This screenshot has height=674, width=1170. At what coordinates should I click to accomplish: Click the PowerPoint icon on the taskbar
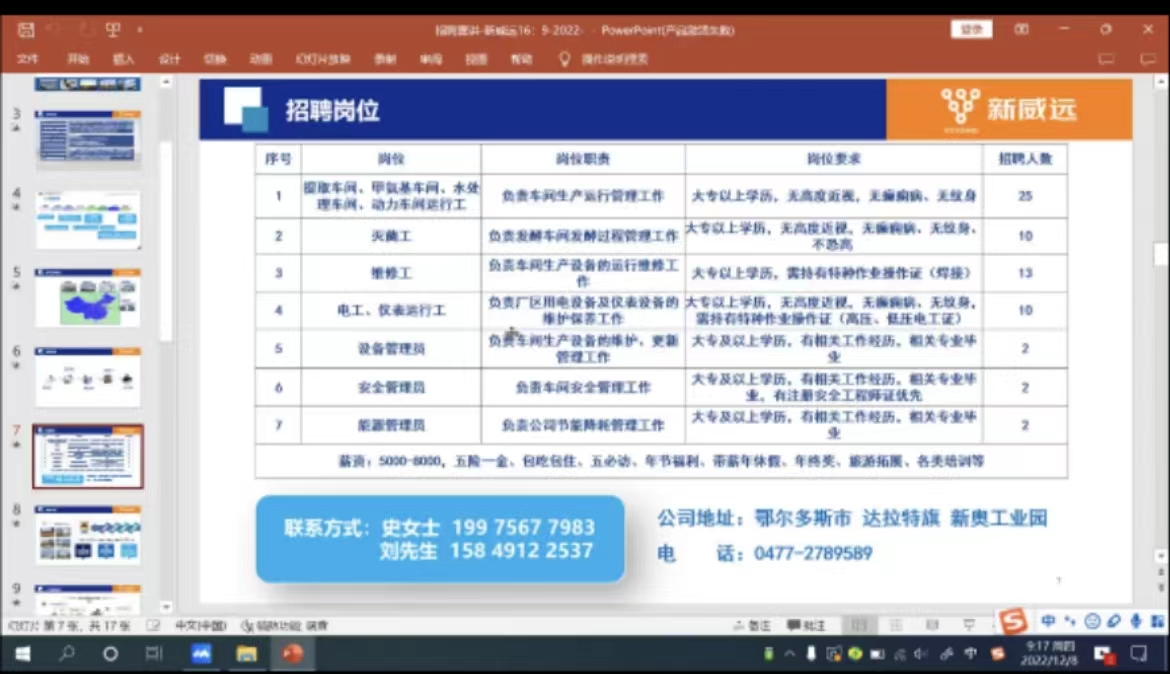(x=292, y=655)
